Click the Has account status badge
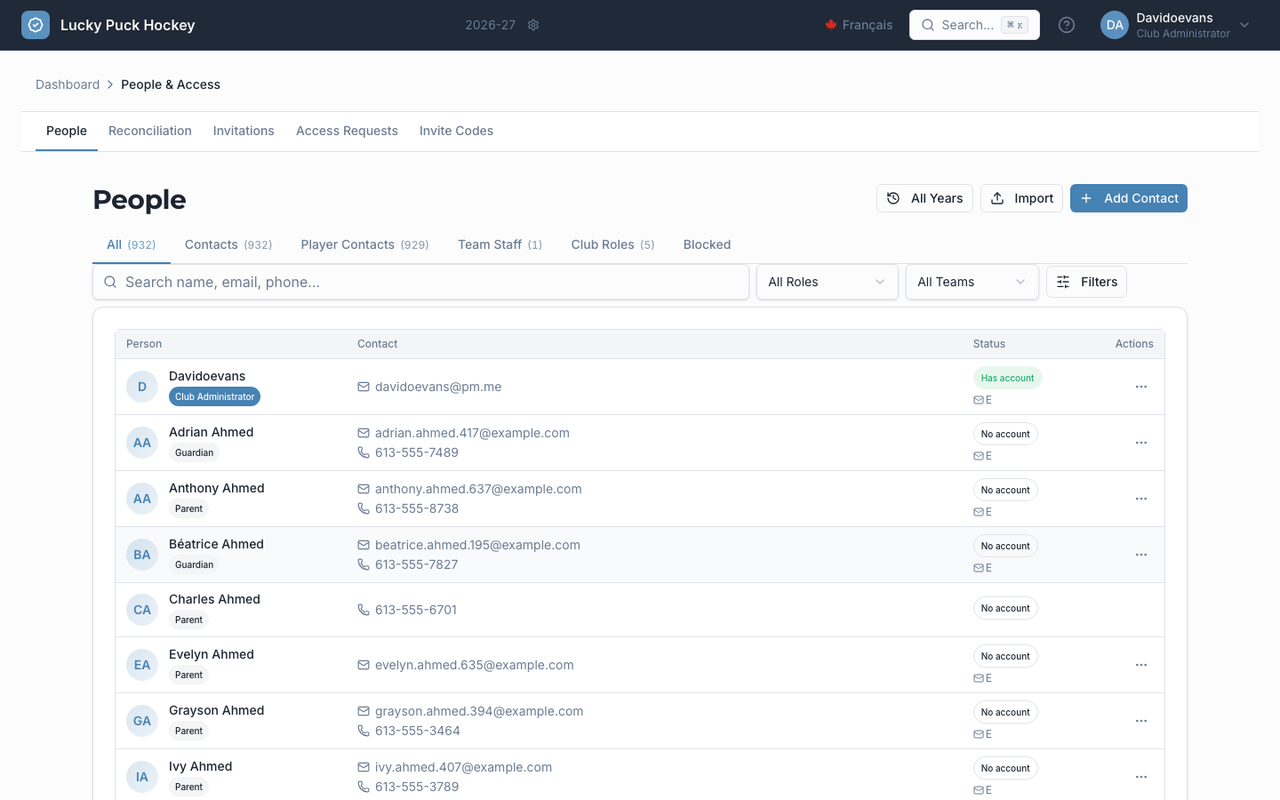 point(1007,378)
